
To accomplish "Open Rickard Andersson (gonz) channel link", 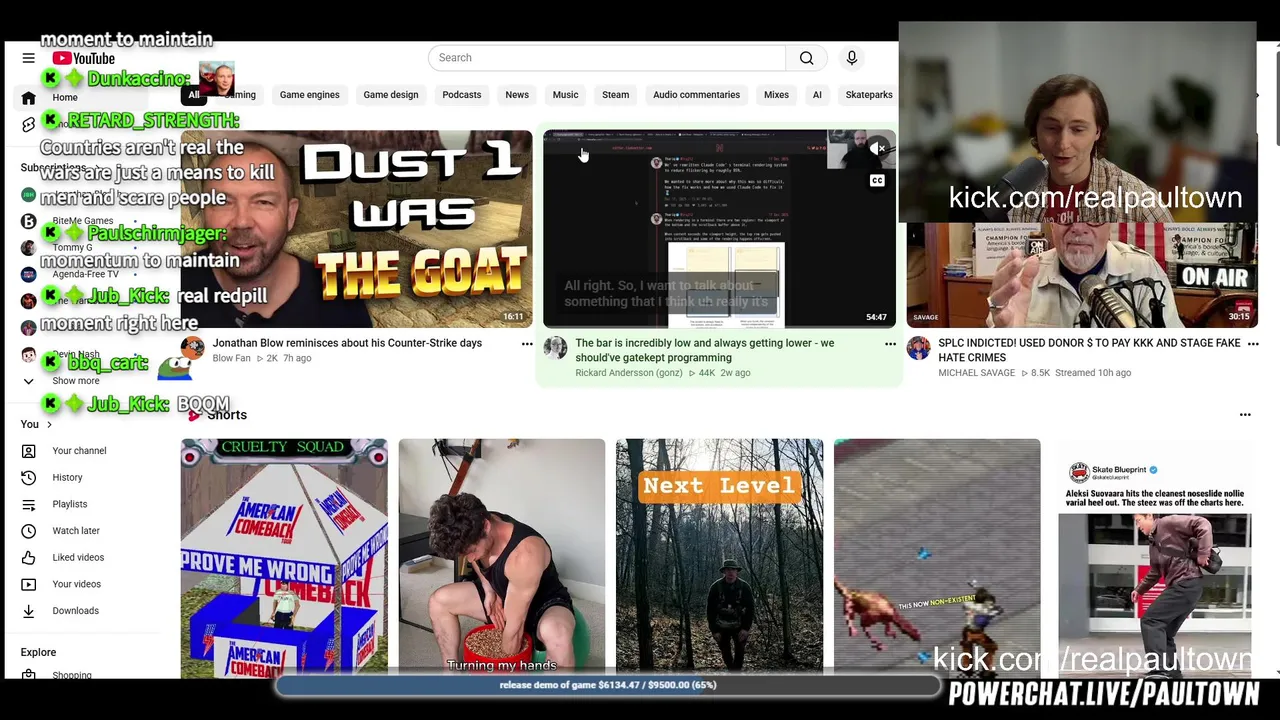I will tap(629, 373).
